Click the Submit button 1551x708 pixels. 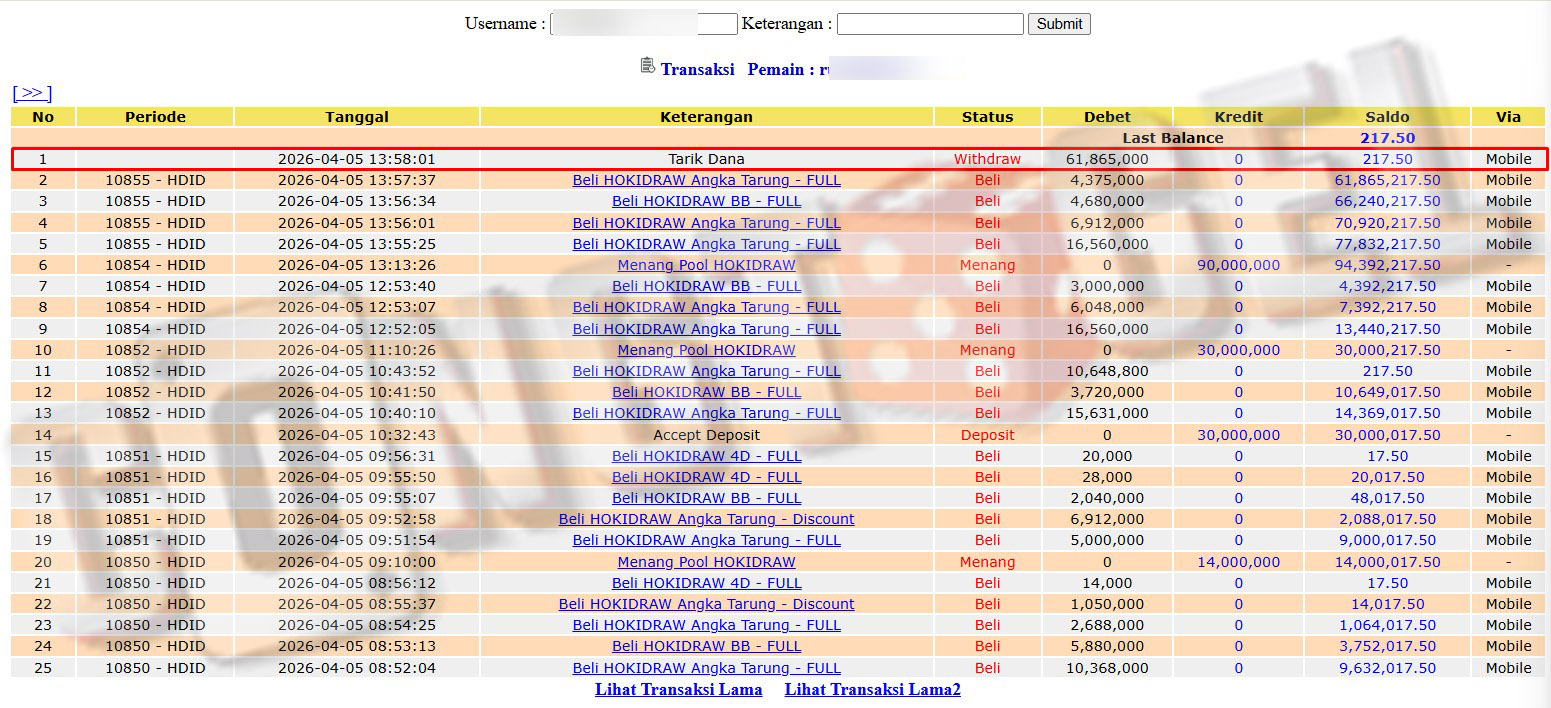(1059, 23)
